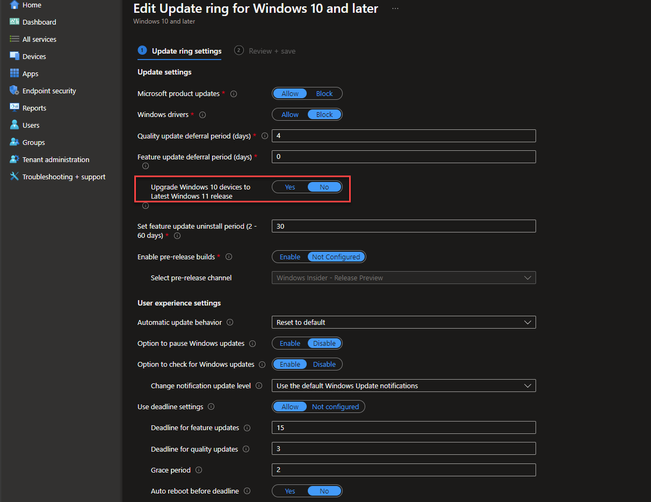Click info icon for Grace period

click(198, 470)
